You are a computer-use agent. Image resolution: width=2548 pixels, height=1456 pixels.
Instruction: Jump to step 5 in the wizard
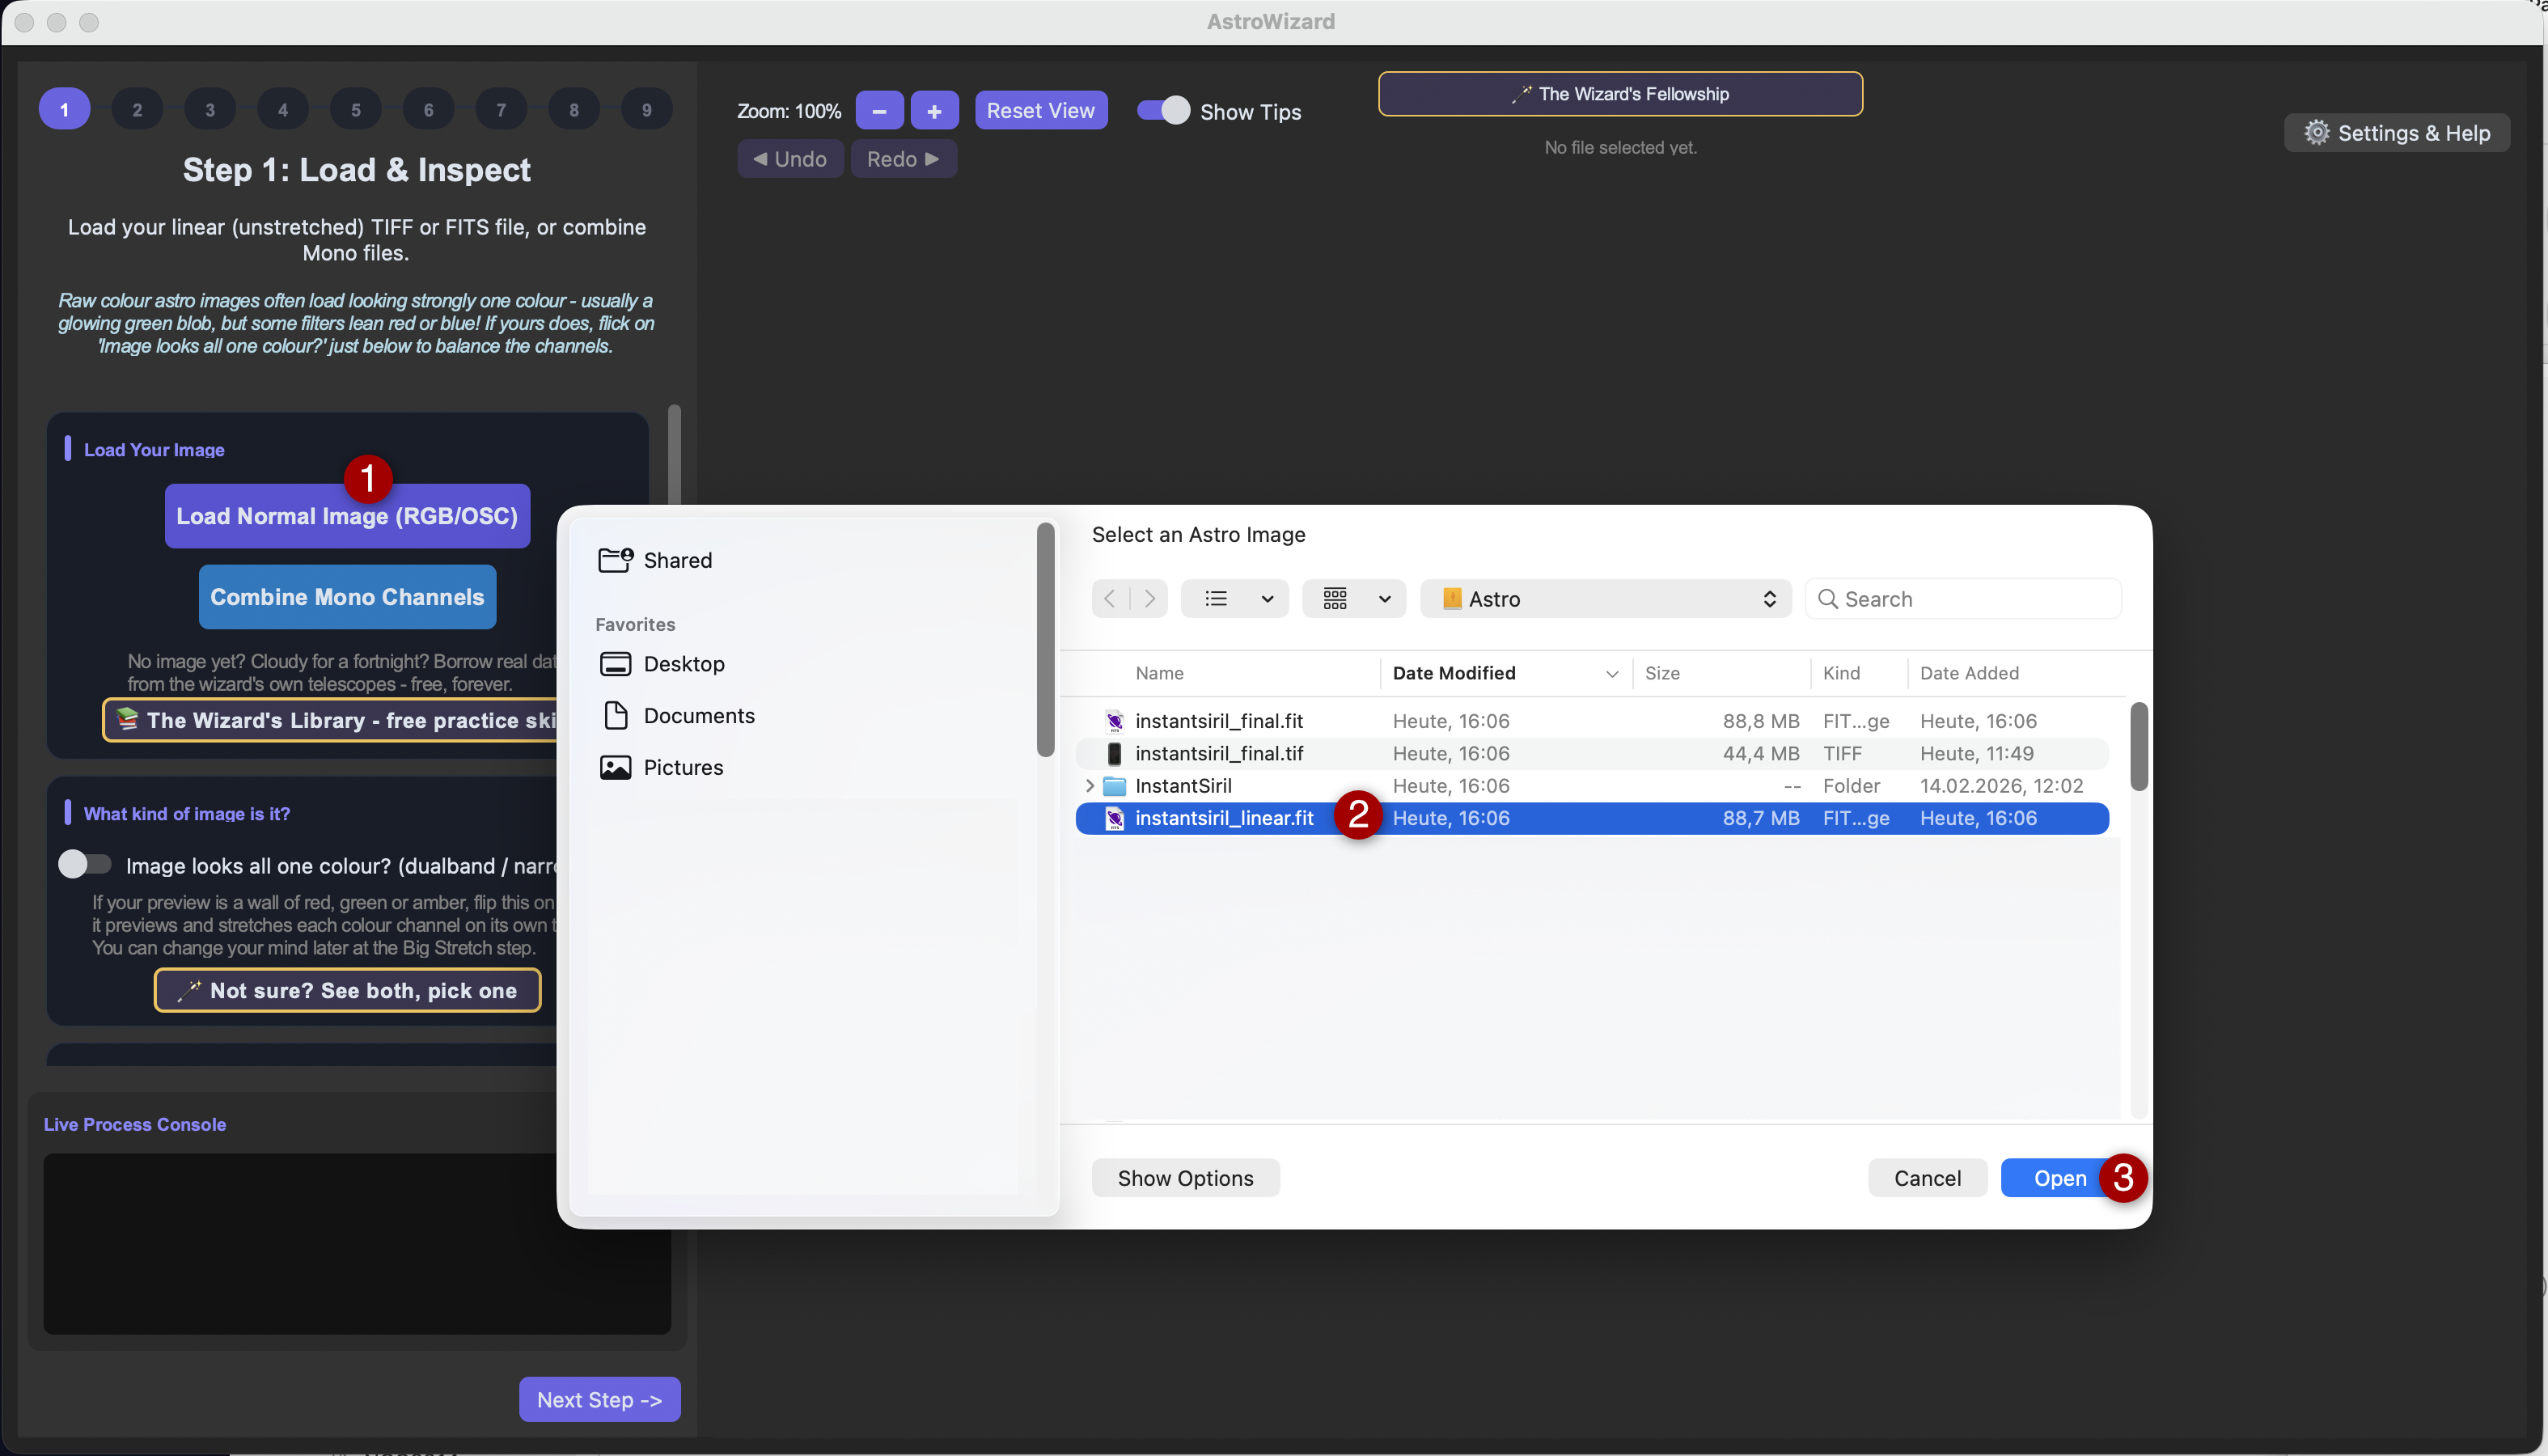[x=356, y=110]
